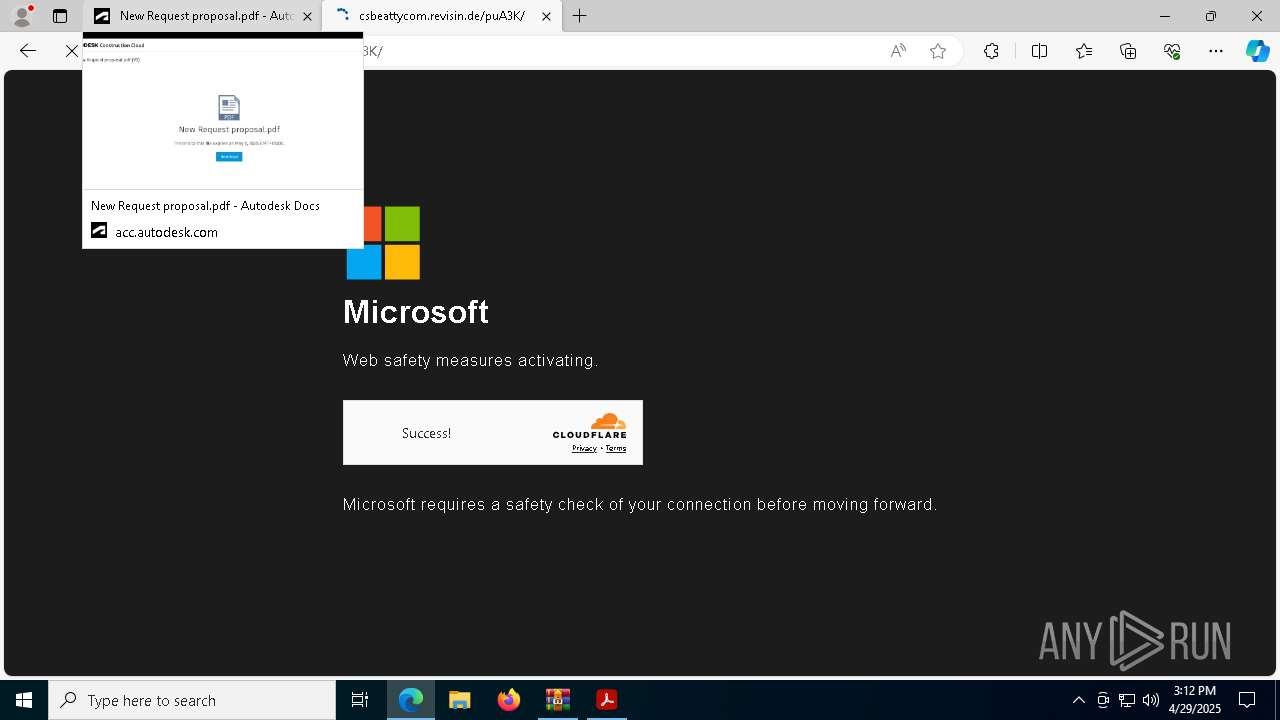Activate Read aloud icon

[898, 51]
